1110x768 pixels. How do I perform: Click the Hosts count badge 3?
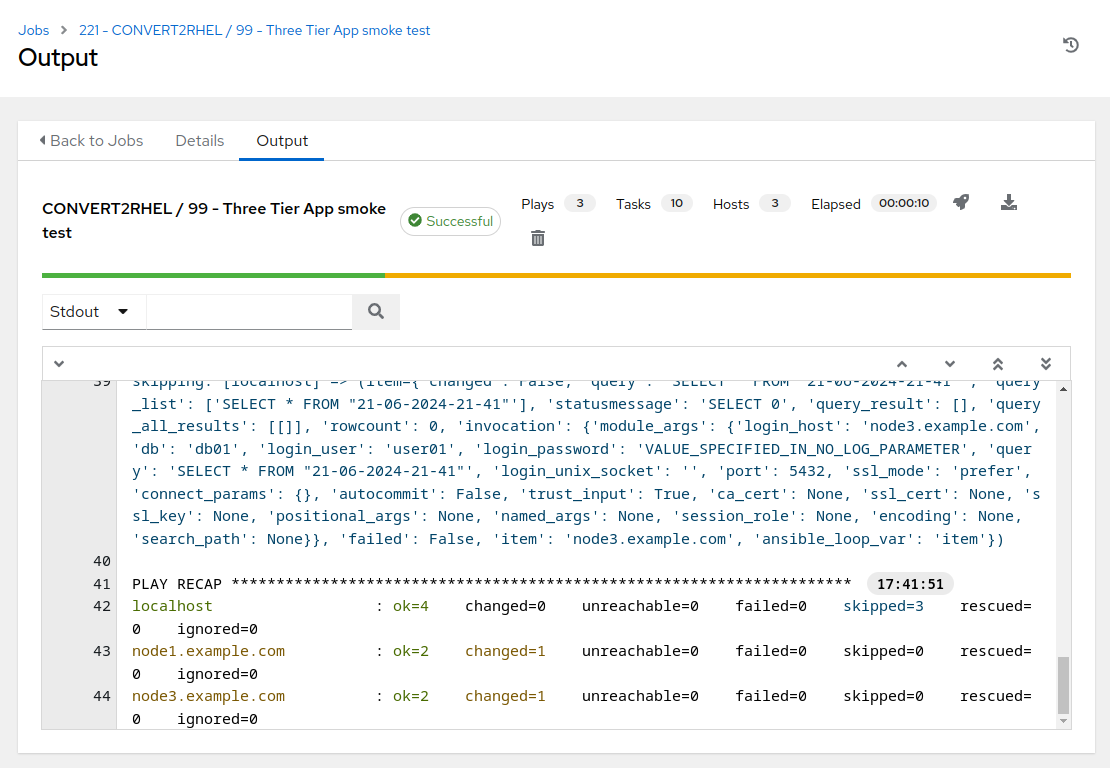click(x=775, y=203)
